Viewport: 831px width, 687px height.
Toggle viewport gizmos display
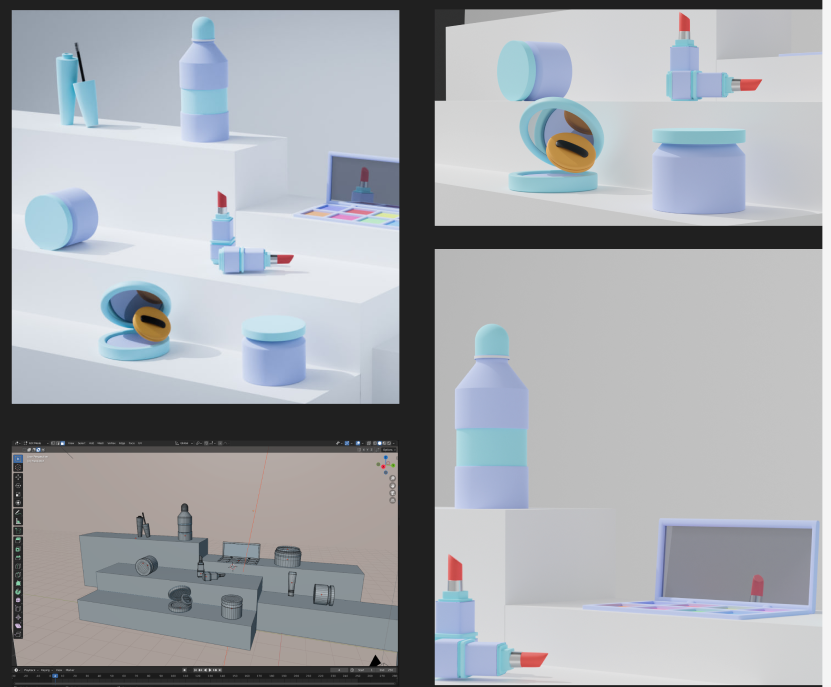pos(347,443)
